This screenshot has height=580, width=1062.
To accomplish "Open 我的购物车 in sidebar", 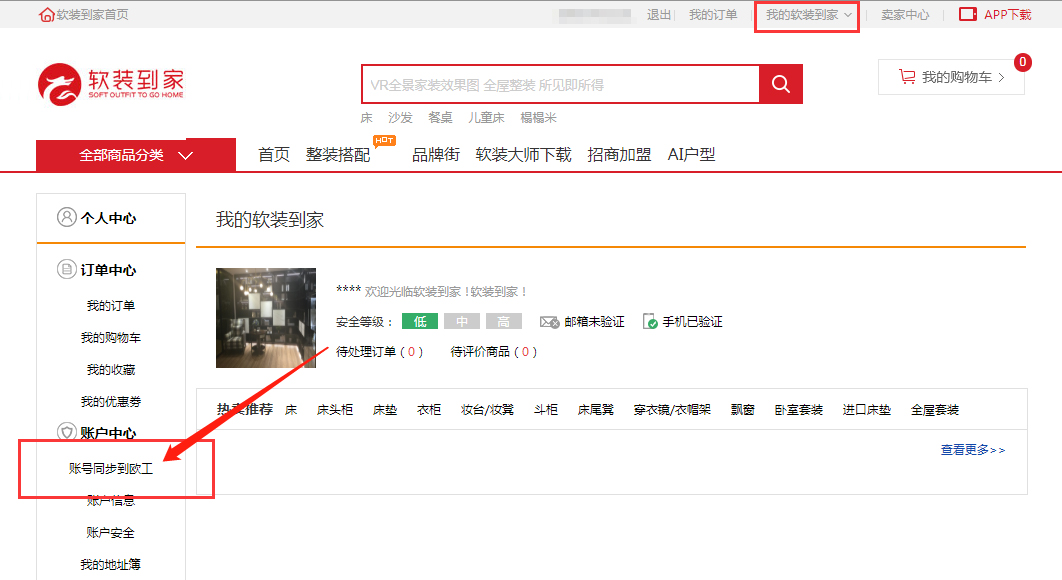I will tap(110, 337).
